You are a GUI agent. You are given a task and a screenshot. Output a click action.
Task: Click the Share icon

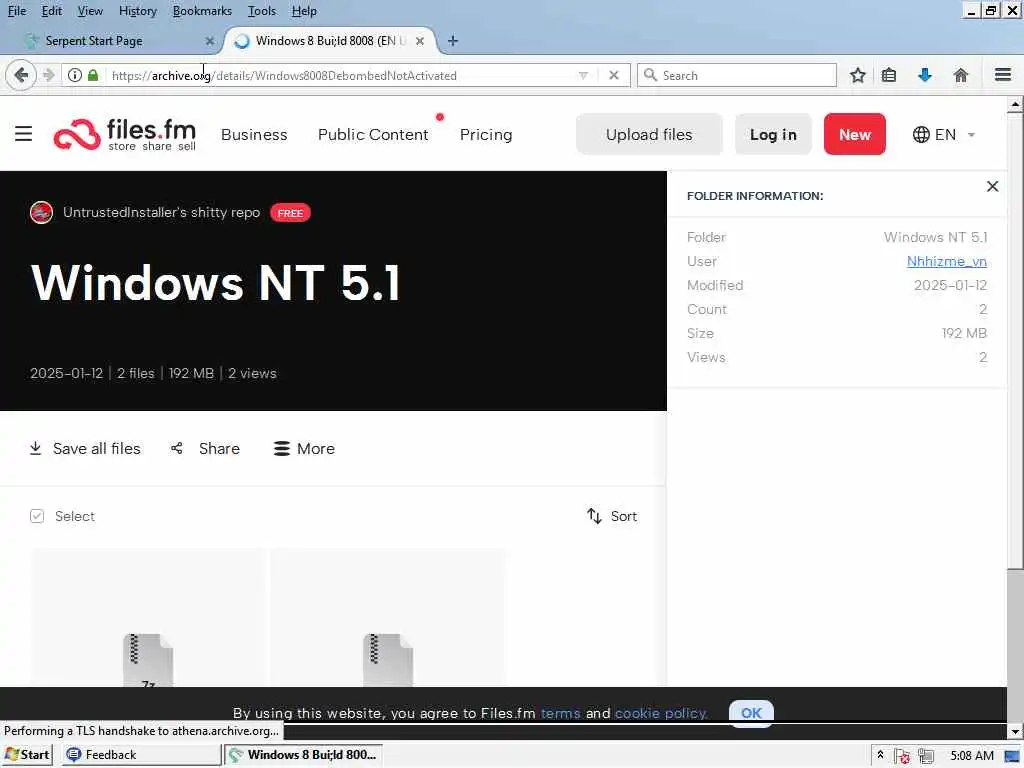point(176,448)
